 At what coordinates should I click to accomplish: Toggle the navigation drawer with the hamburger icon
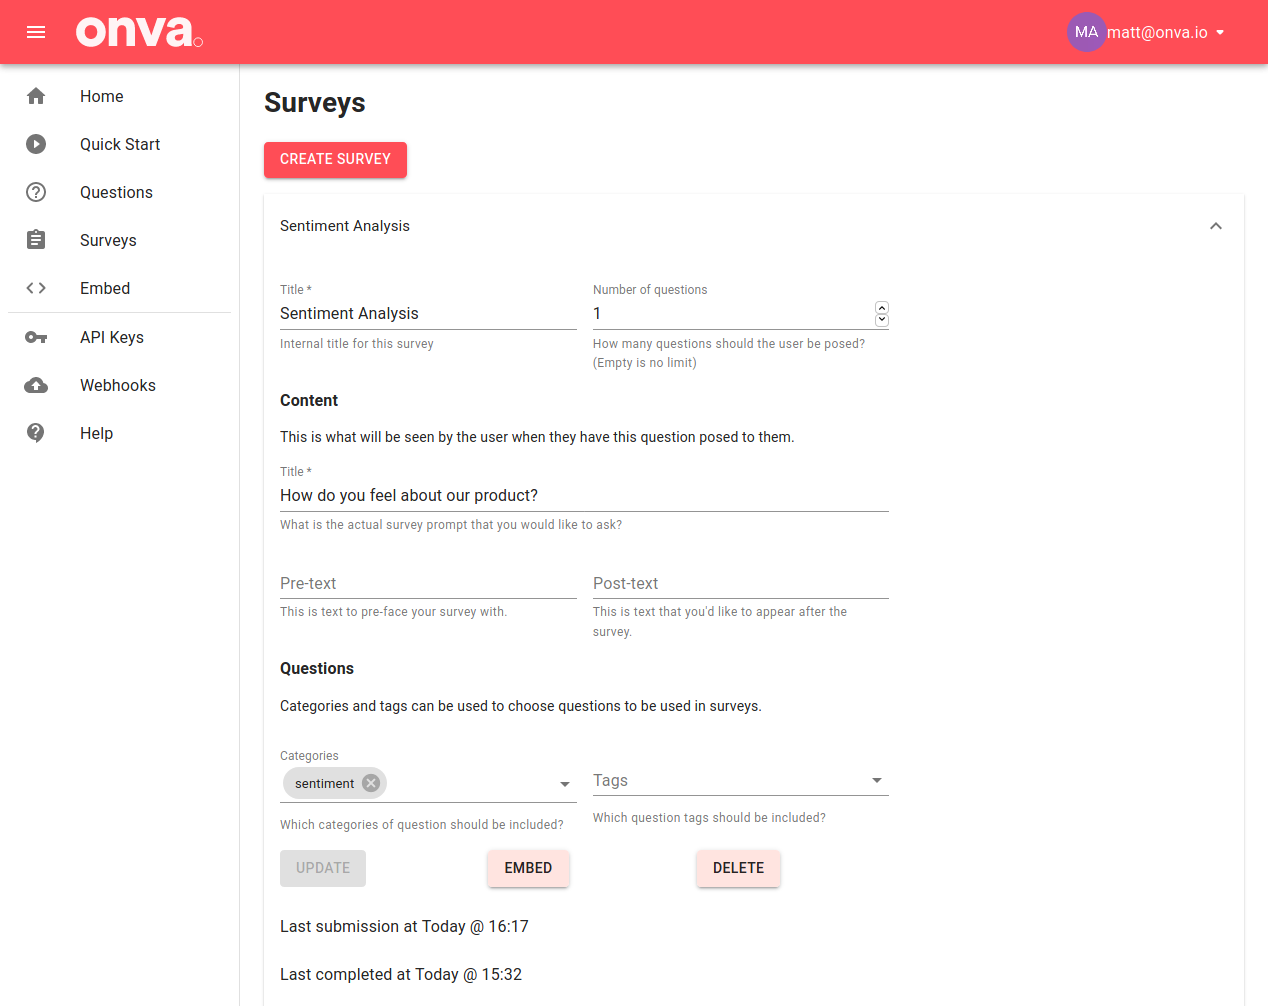(x=36, y=32)
